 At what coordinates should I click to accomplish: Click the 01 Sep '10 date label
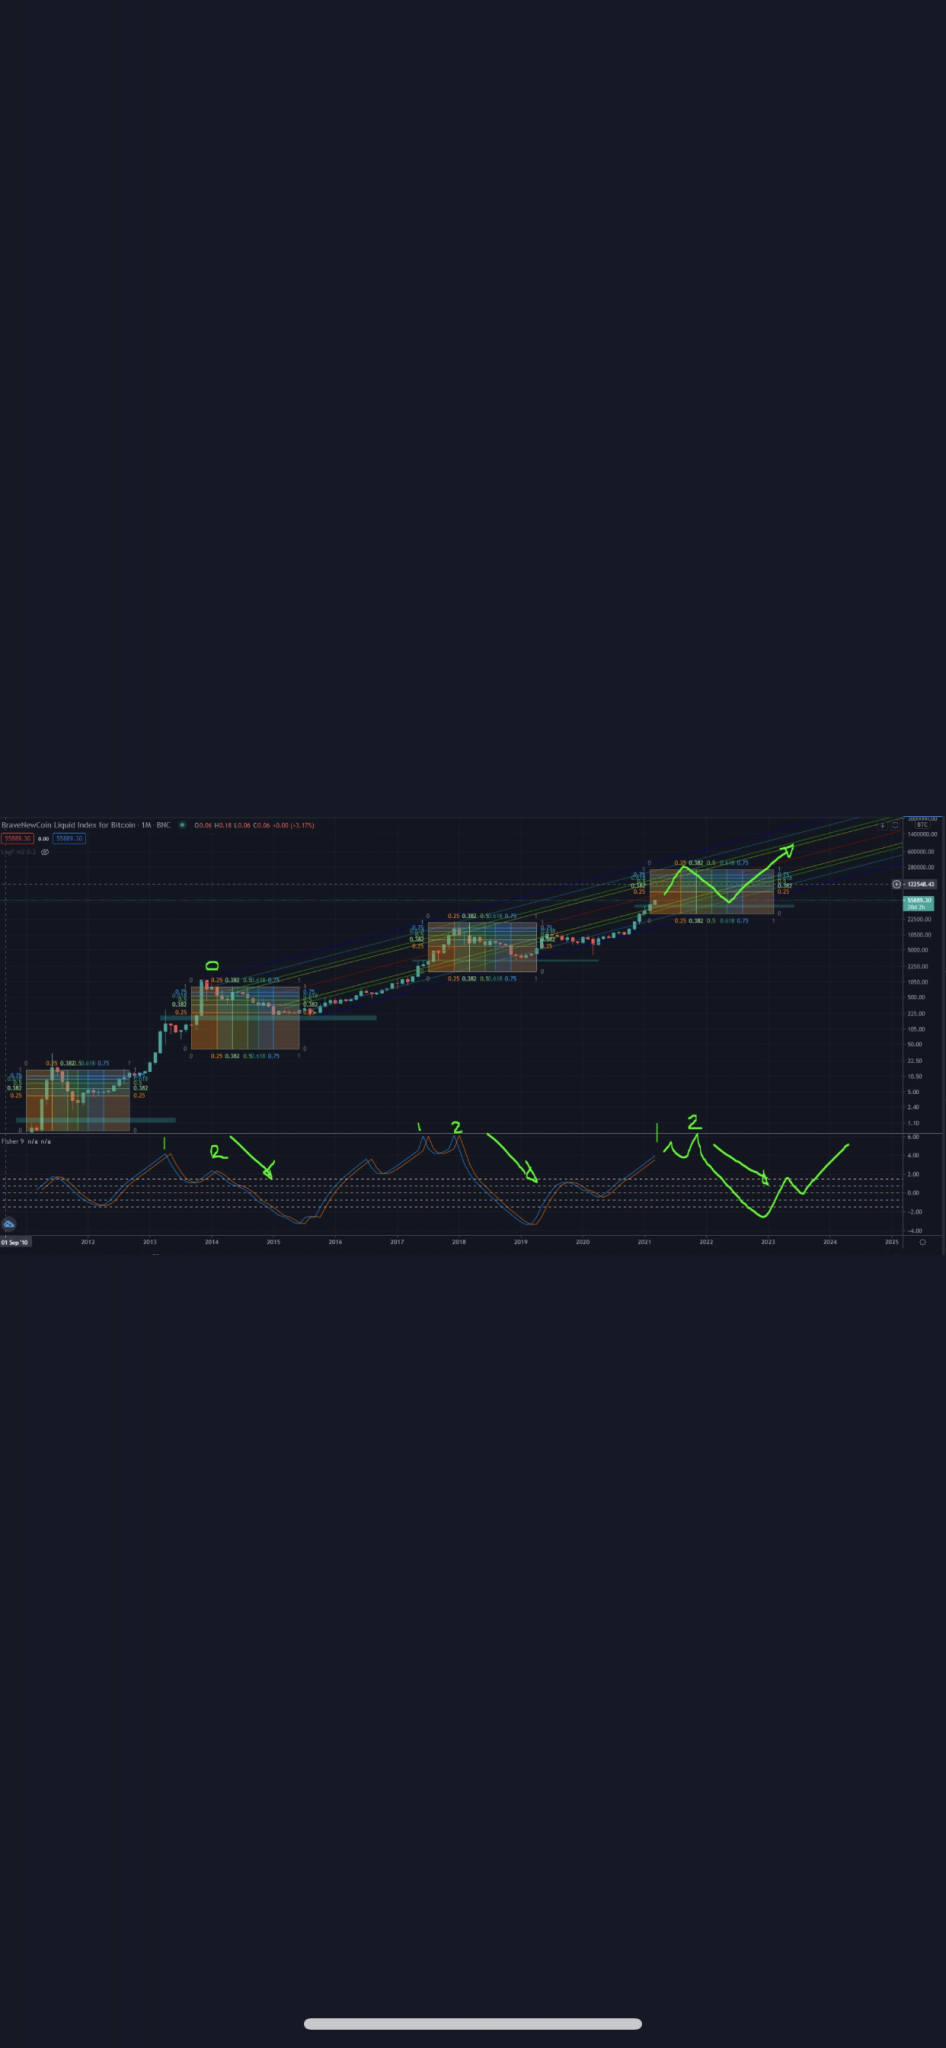point(15,1242)
